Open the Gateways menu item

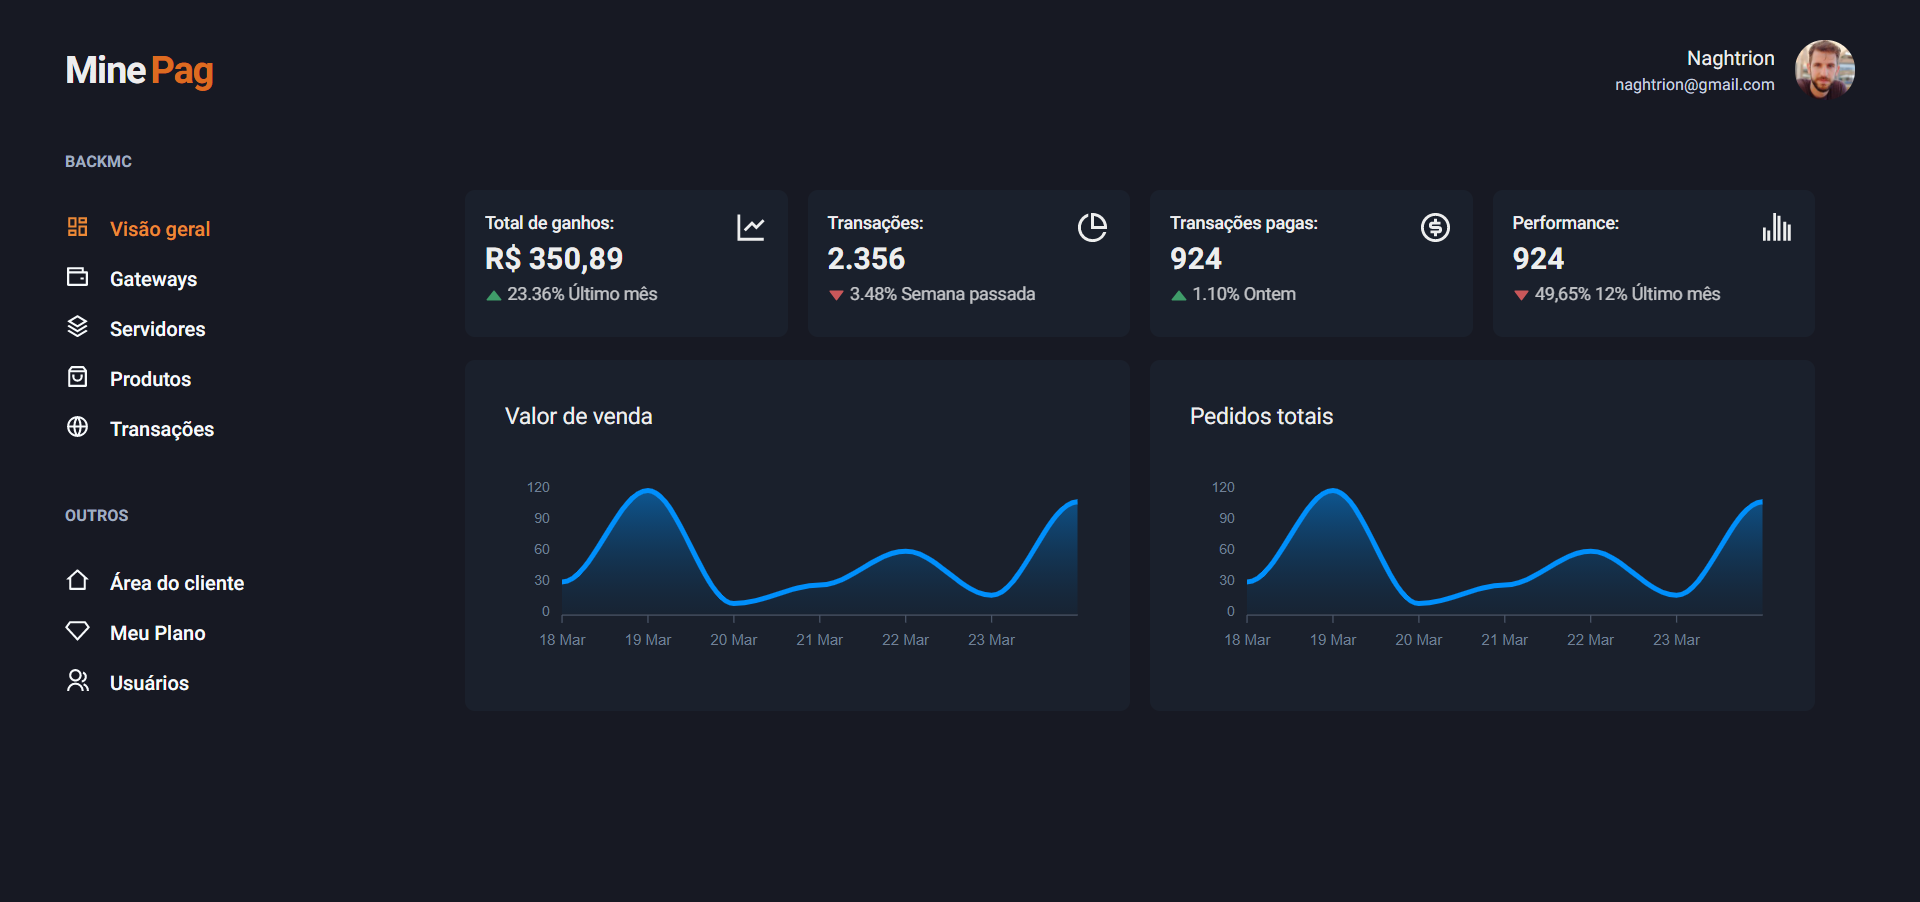[153, 279]
